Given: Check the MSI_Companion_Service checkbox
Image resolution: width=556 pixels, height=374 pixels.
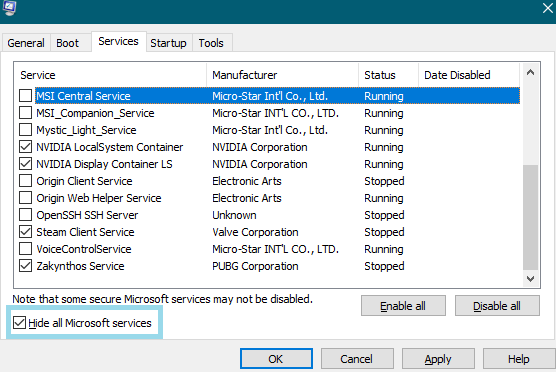Looking at the screenshot, I should [26, 113].
